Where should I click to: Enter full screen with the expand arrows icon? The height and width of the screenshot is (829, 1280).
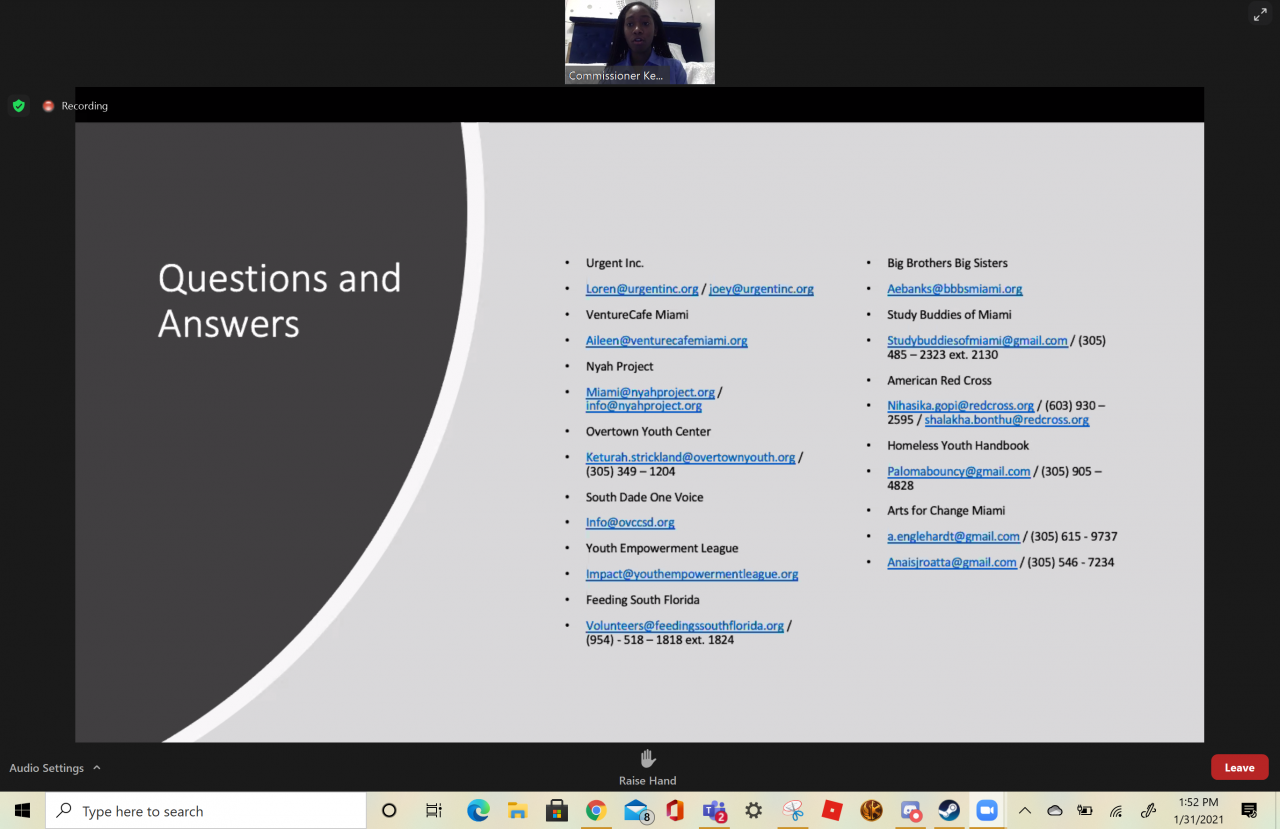[1260, 14]
